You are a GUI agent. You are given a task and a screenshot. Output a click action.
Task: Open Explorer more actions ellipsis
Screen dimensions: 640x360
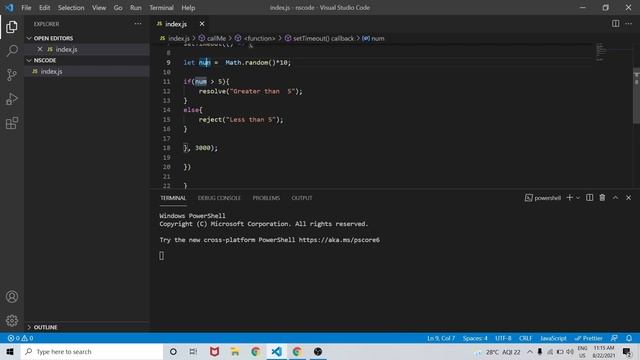click(x=138, y=24)
